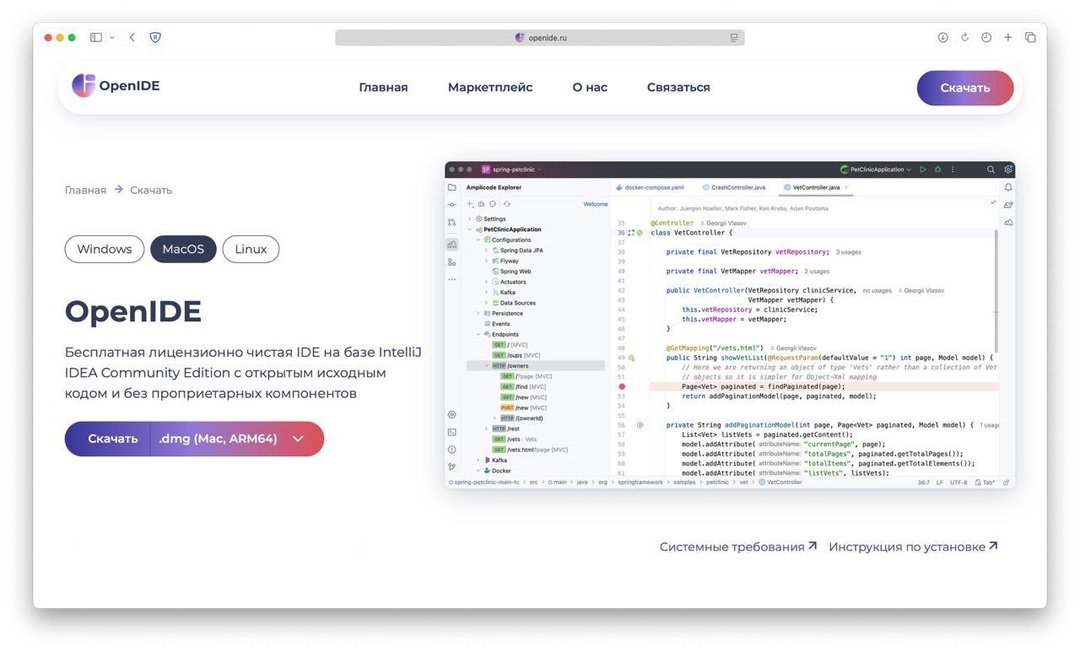Switch to the docker-compose.yaml editor tab

tap(656, 186)
